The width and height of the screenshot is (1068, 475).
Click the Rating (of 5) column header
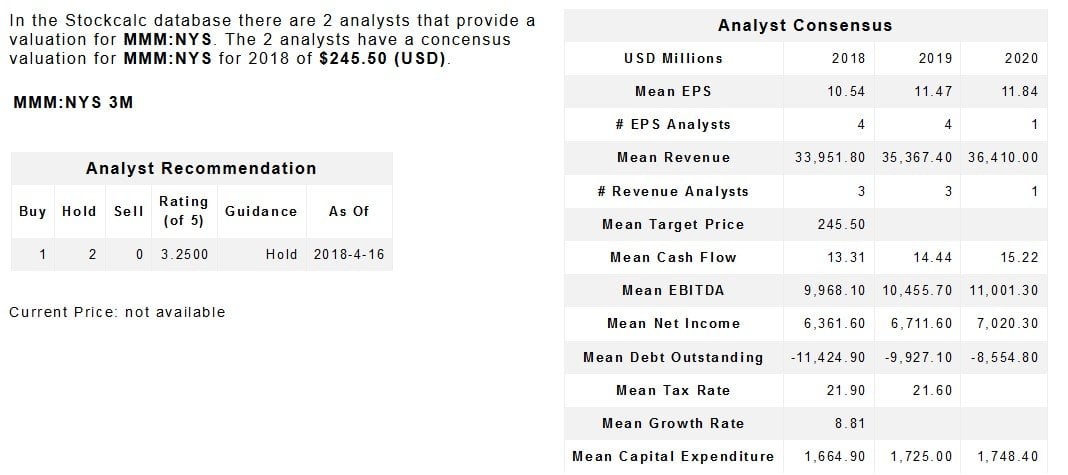[x=183, y=211]
